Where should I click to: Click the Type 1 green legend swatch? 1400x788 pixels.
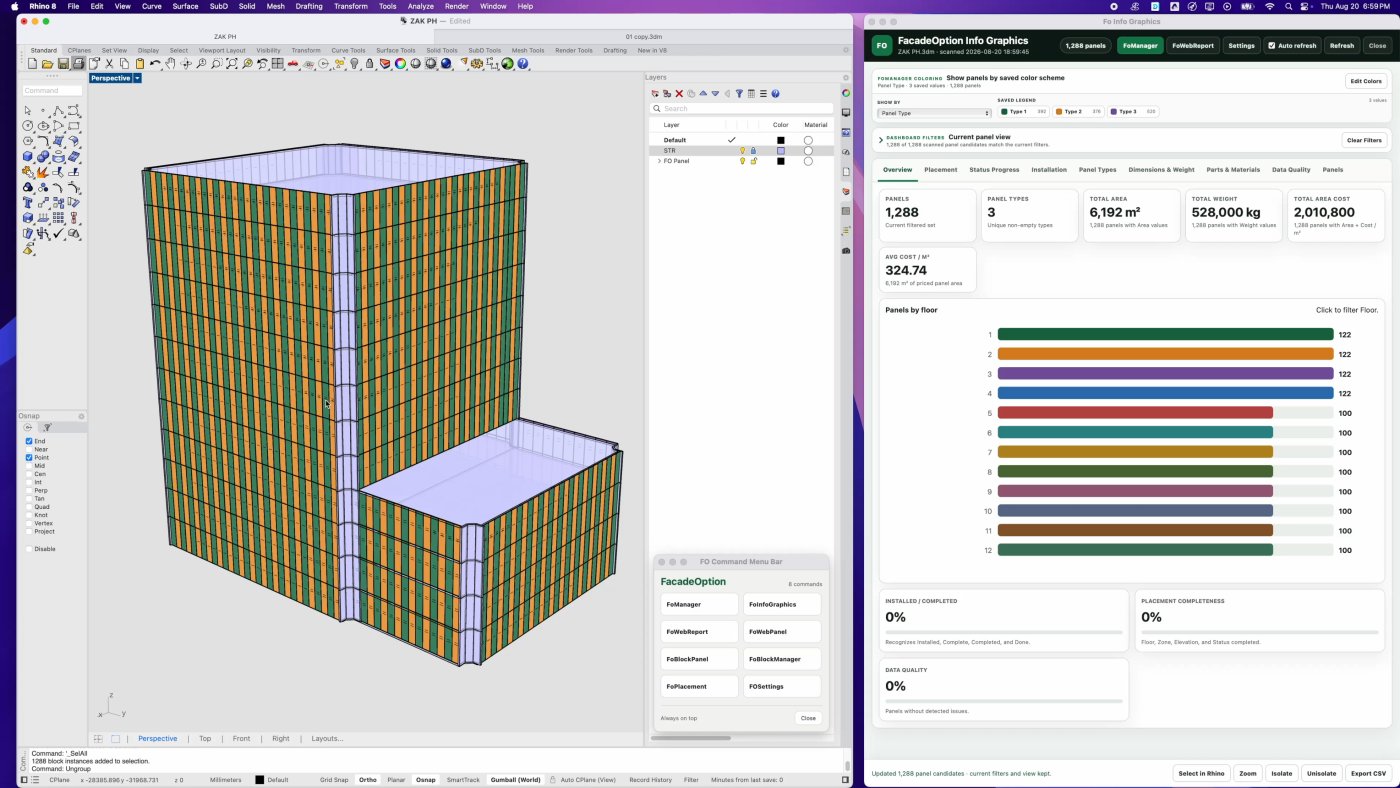click(x=1005, y=112)
